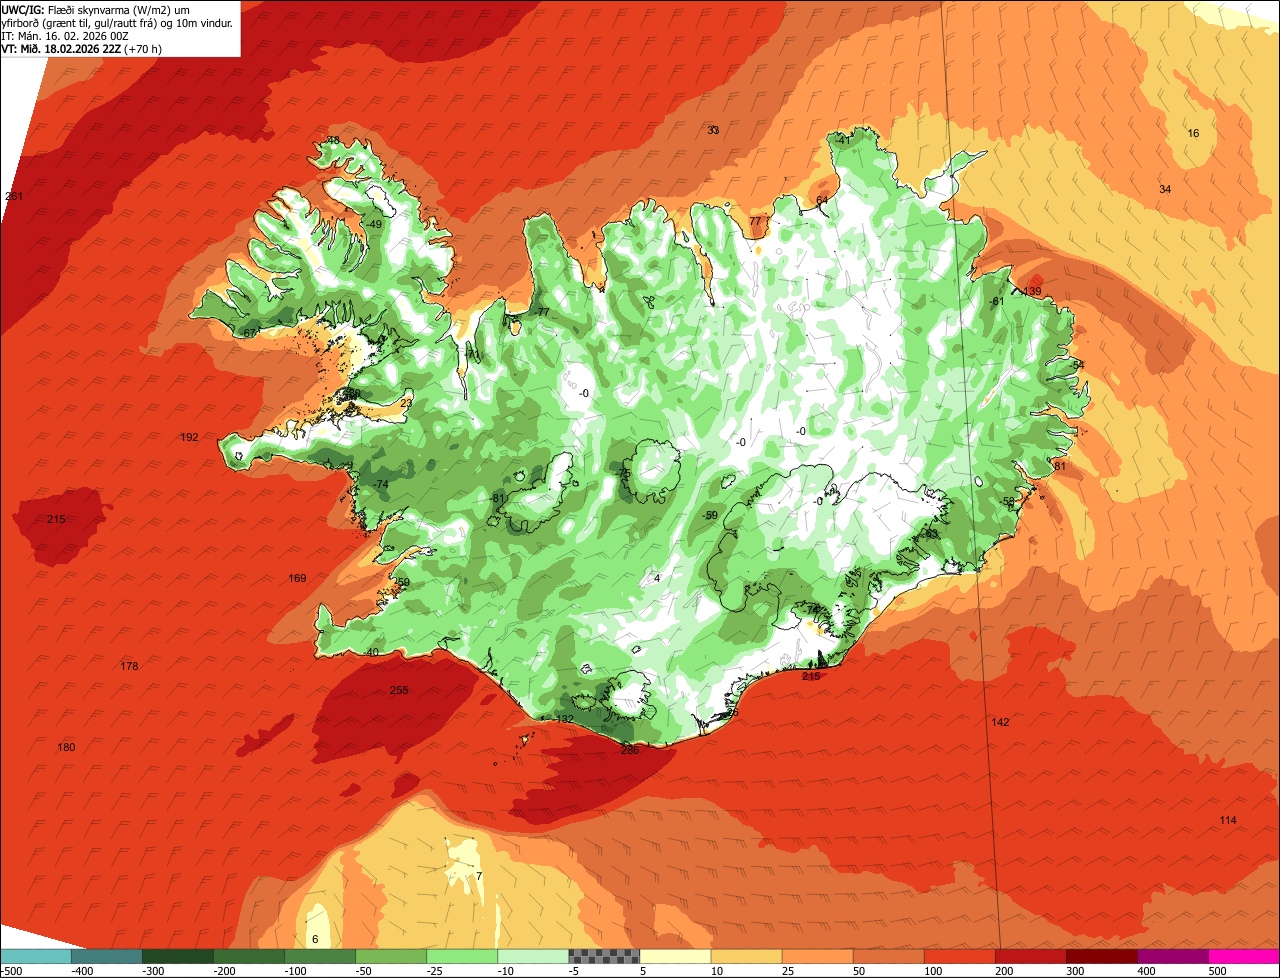
Task: Click the '7' value in the pale yellow patch
Action: click(479, 876)
